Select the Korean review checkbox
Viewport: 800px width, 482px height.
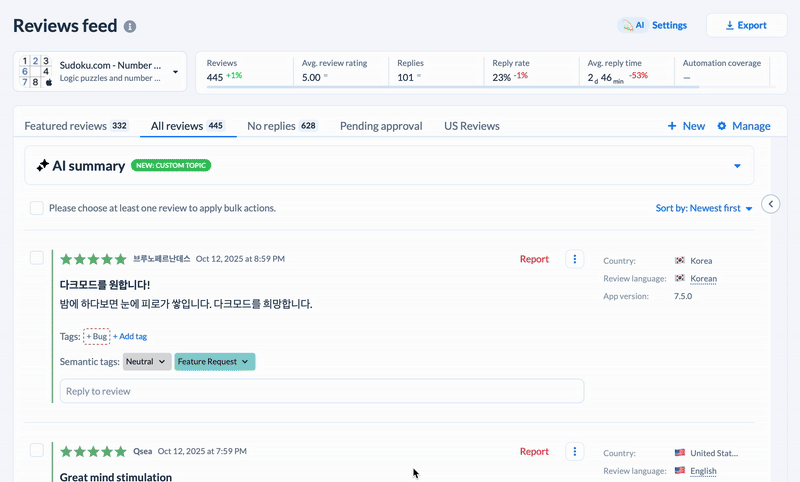coord(37,258)
